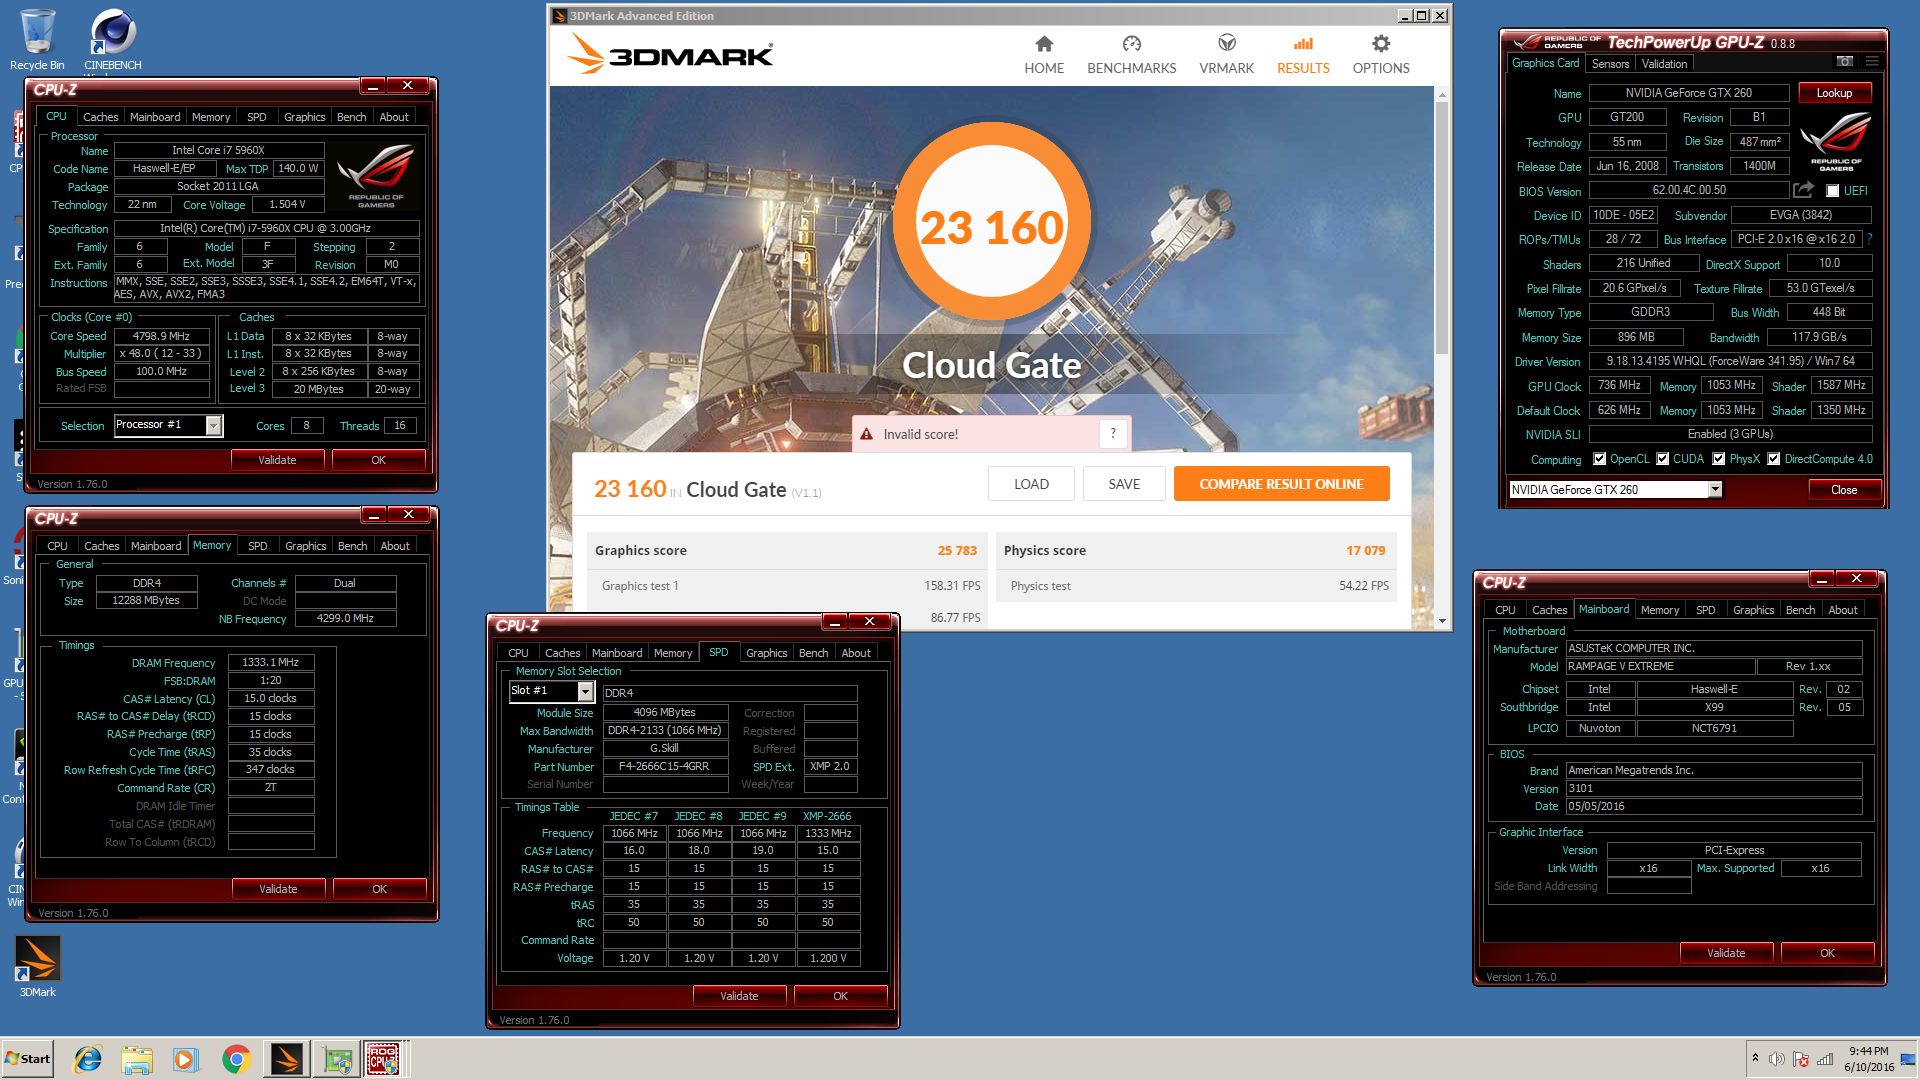Click the Close button in GPU-Z
The height and width of the screenshot is (1080, 1920).
tap(1844, 490)
